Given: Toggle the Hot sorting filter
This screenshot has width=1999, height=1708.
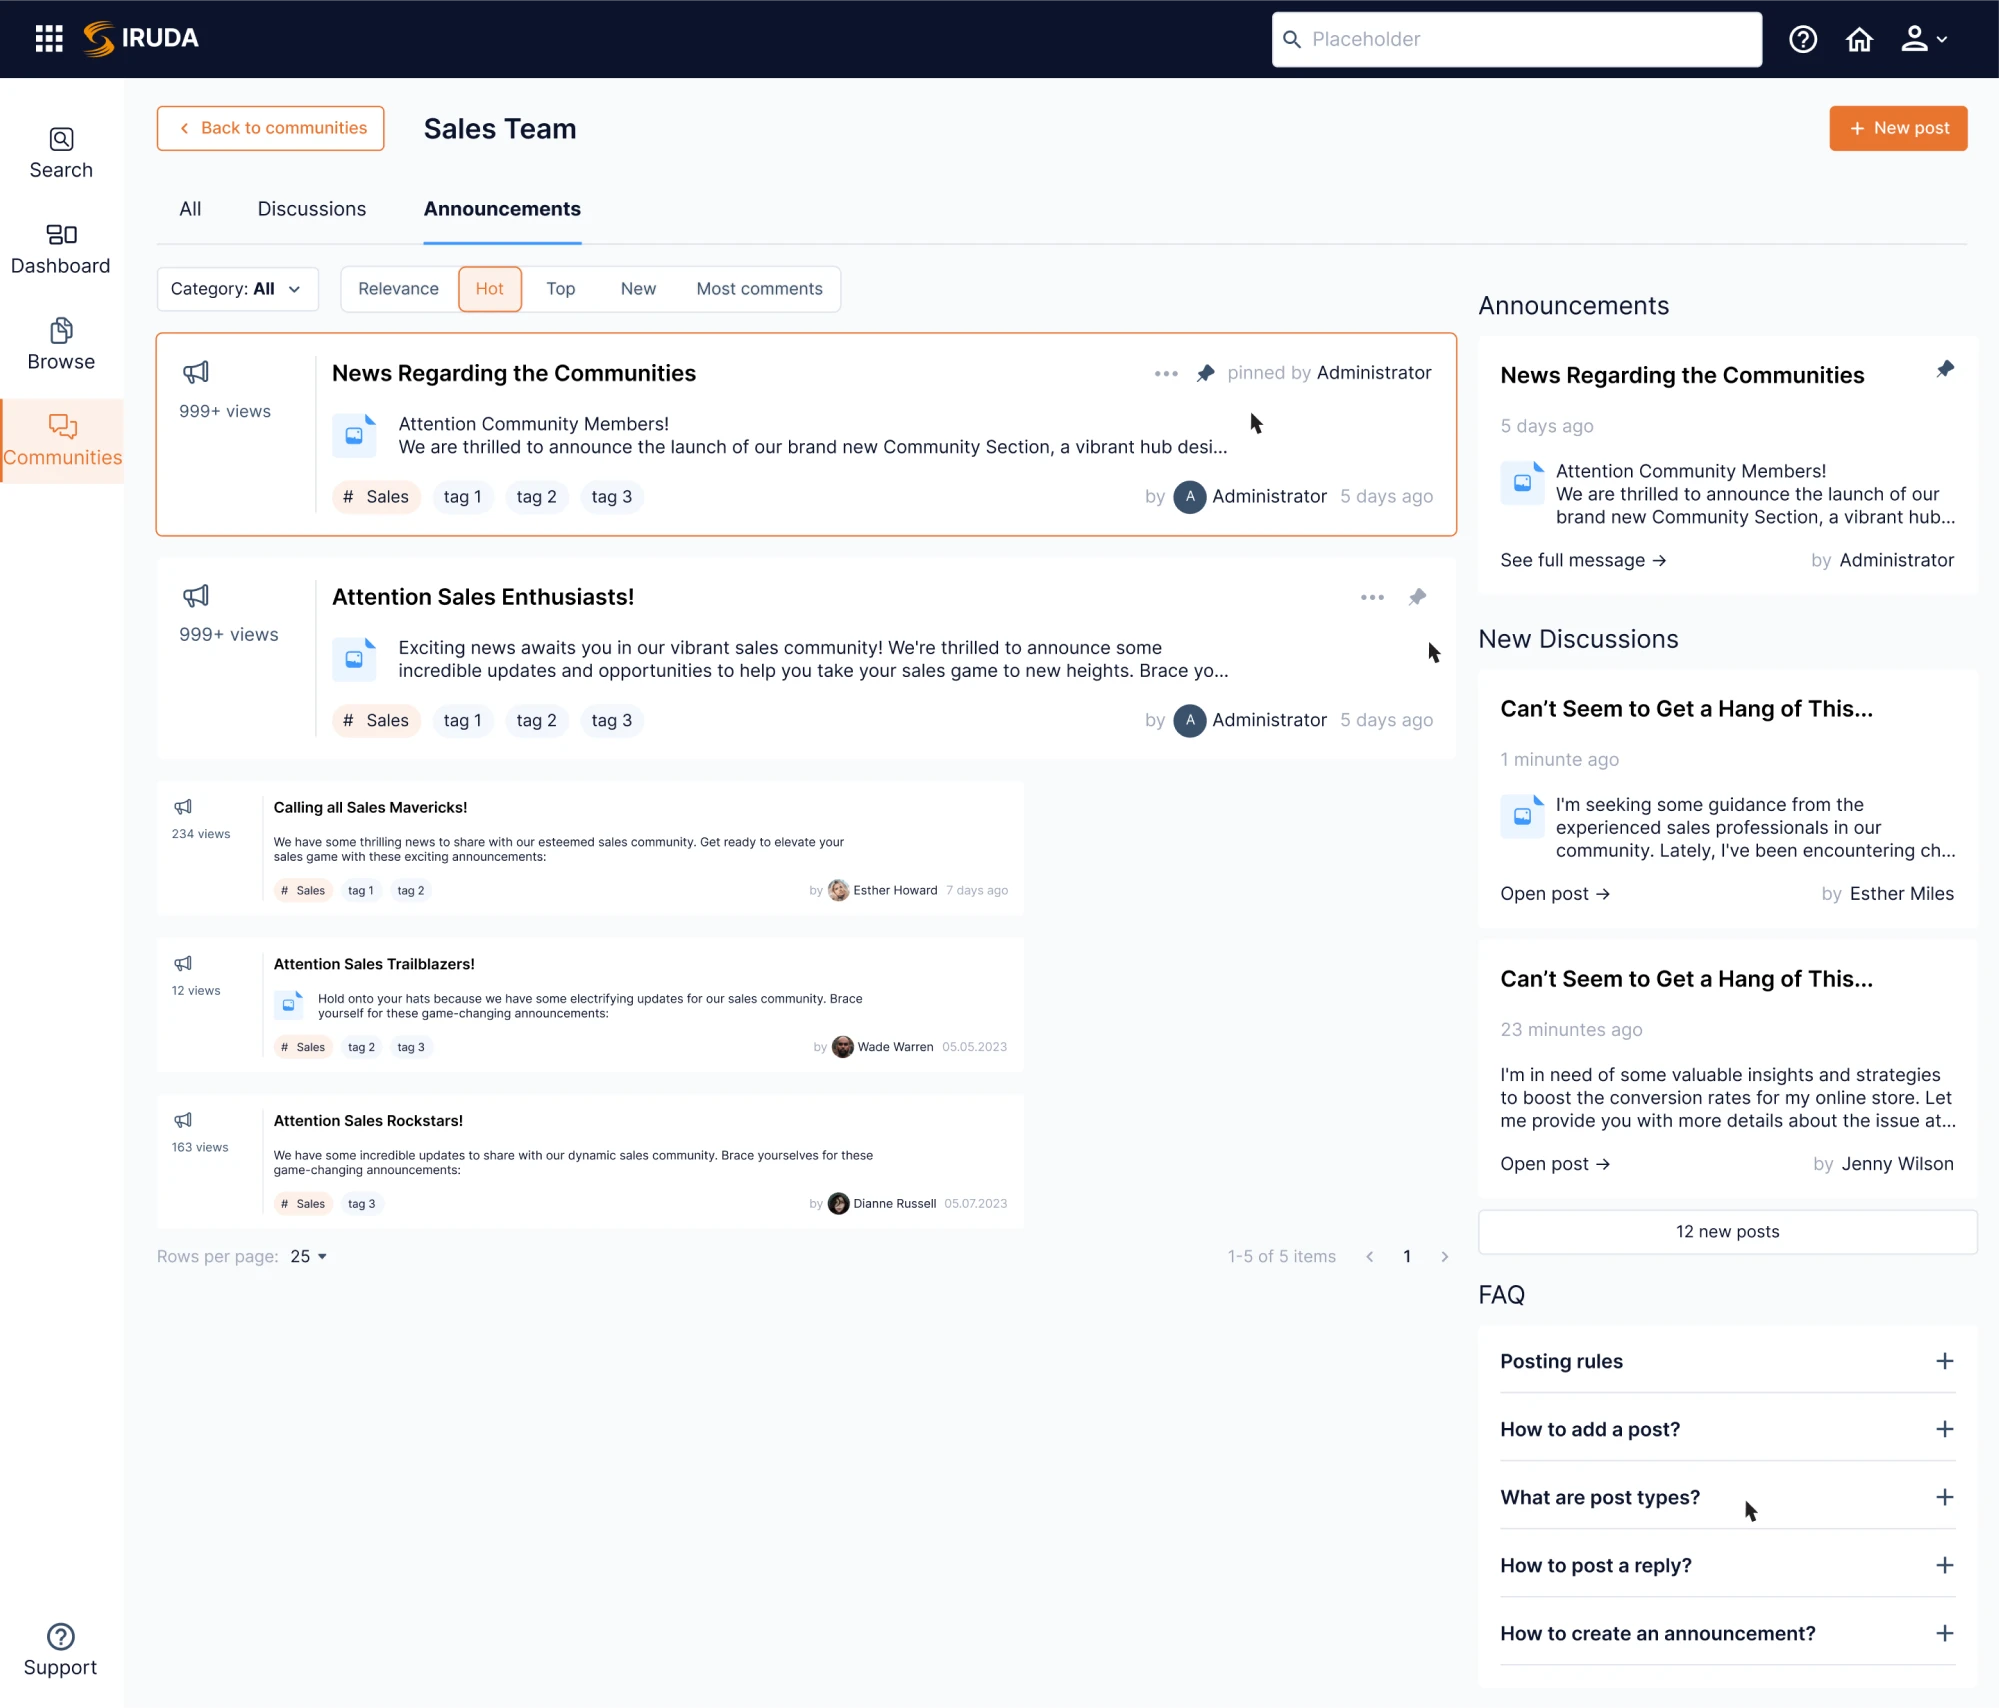Looking at the screenshot, I should 489,289.
